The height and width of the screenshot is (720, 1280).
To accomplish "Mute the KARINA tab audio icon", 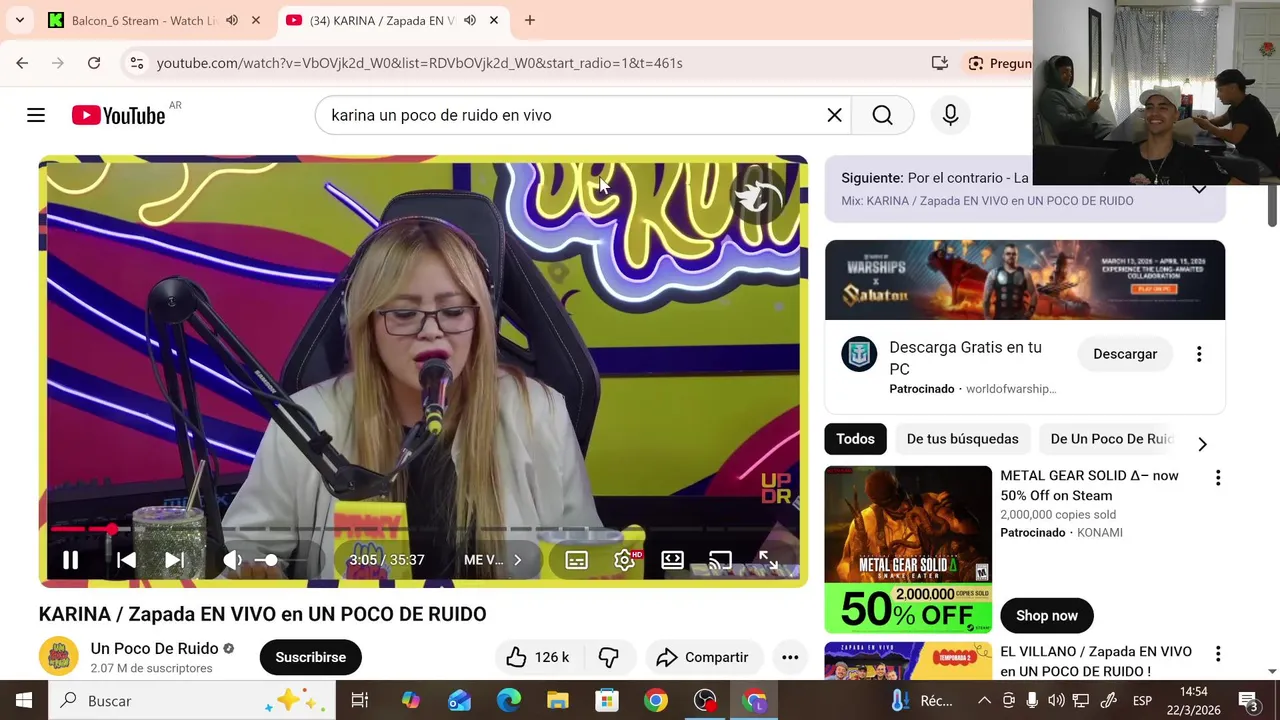I will pyautogui.click(x=470, y=20).
